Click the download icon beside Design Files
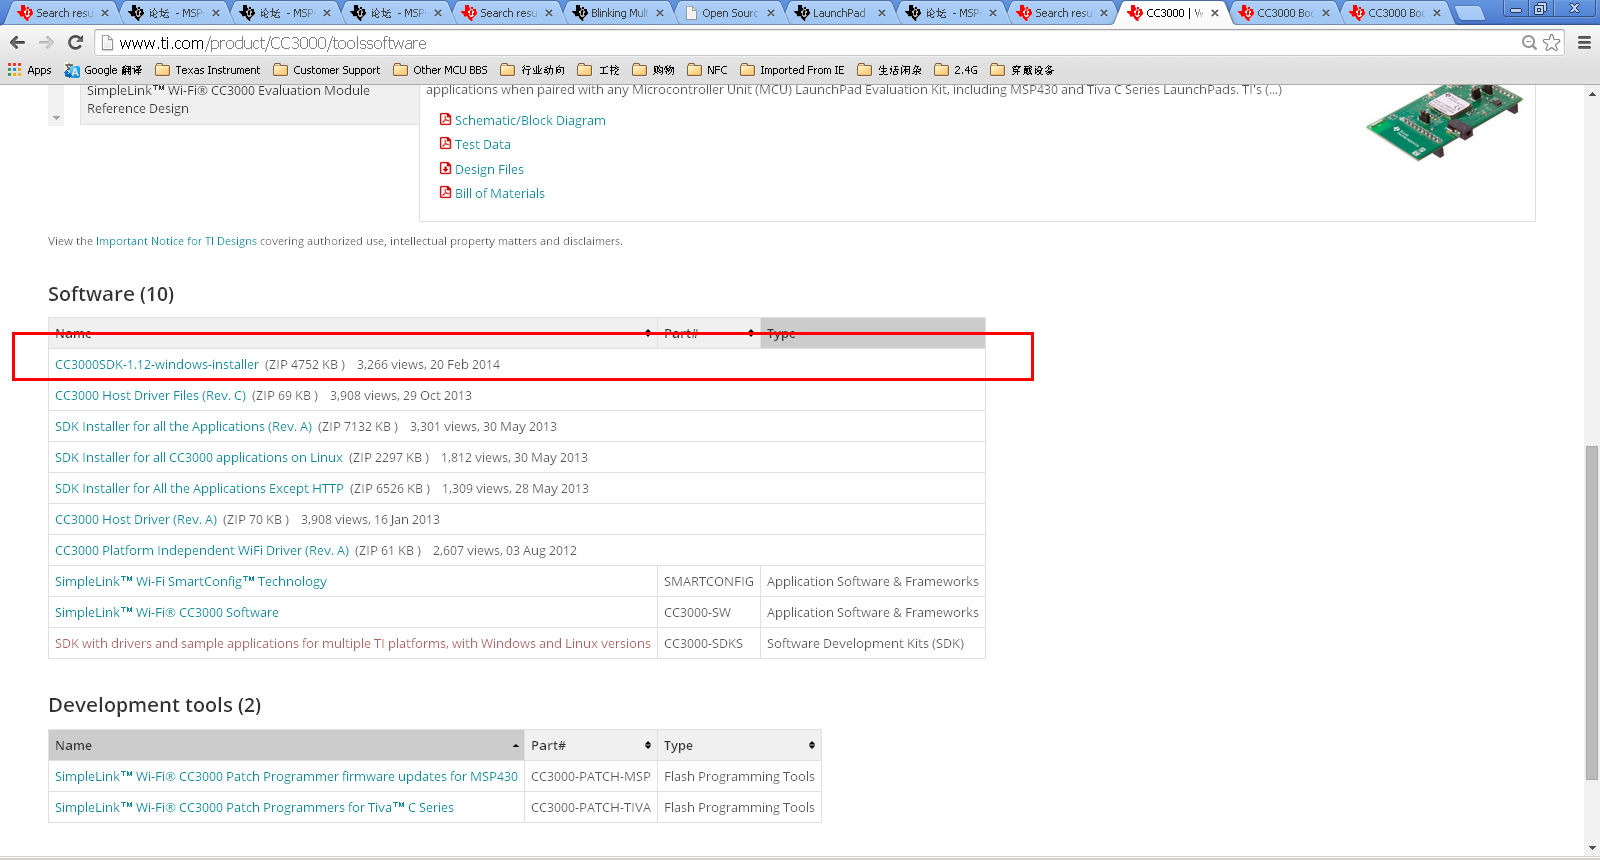1600x860 pixels. point(446,168)
